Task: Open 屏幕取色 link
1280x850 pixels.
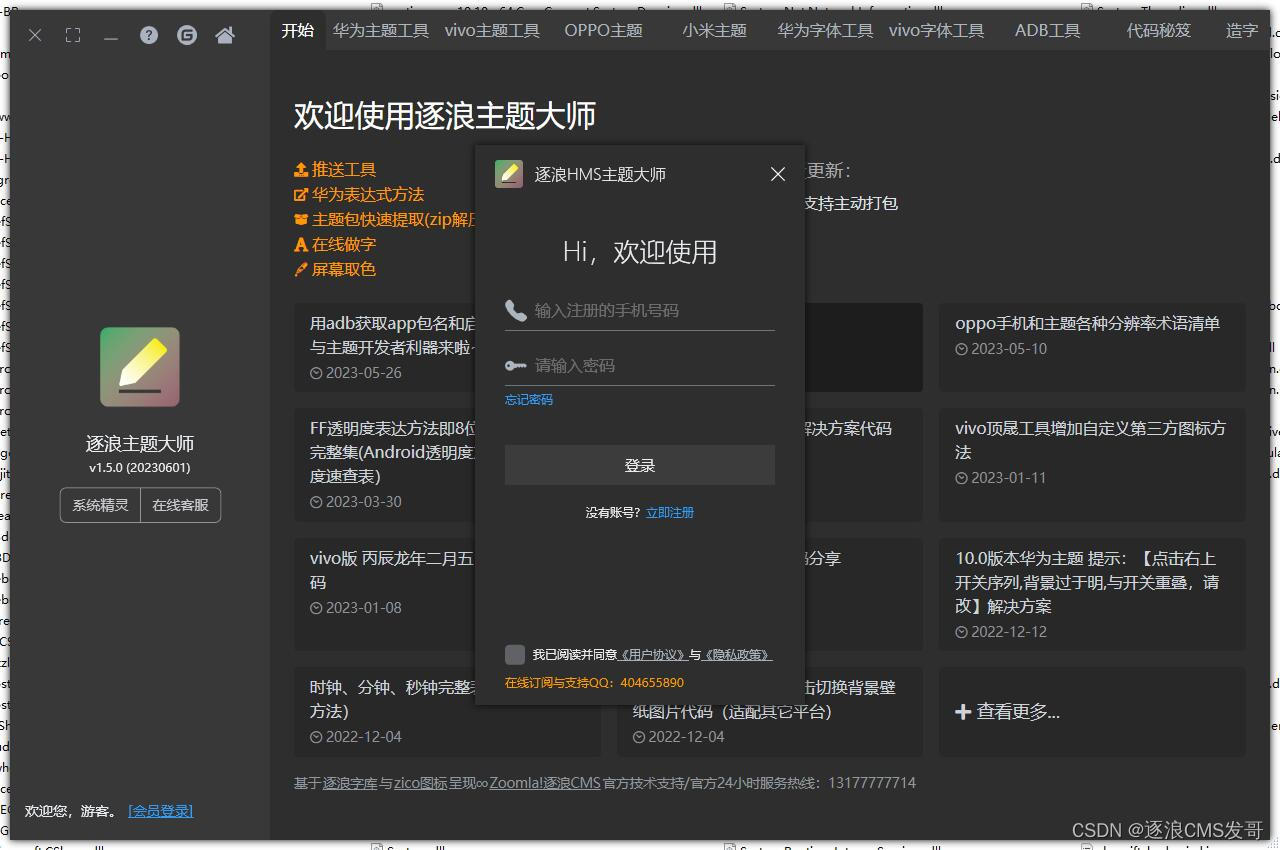Action: coord(344,270)
